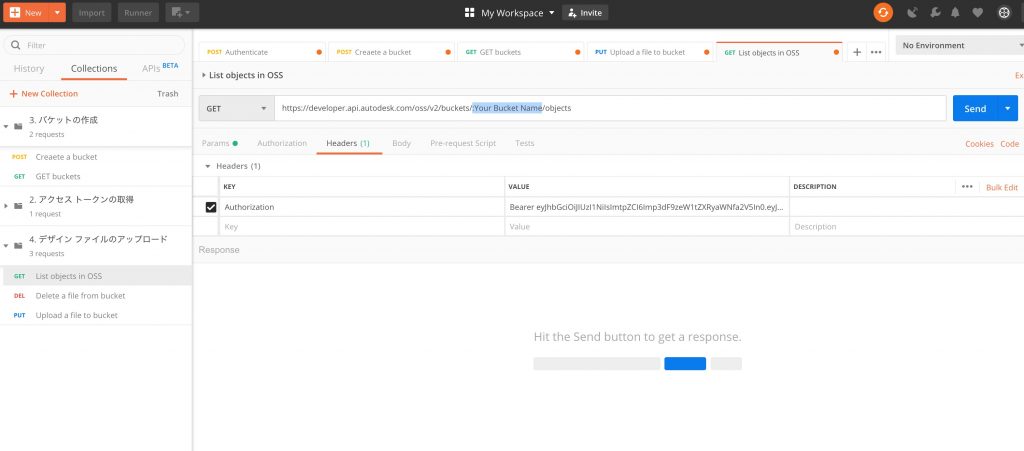Viewport: 1024px width, 451px height.
Task: Click the Bearer token value cell
Action: [x=647, y=207]
